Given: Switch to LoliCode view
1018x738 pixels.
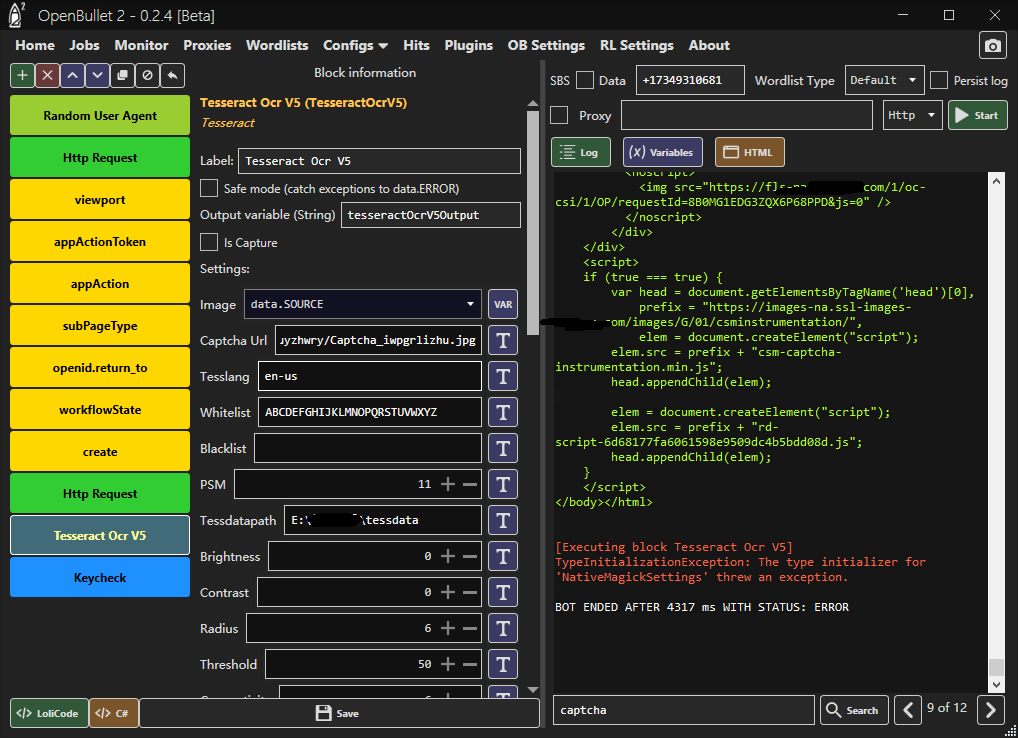Looking at the screenshot, I should pos(49,713).
